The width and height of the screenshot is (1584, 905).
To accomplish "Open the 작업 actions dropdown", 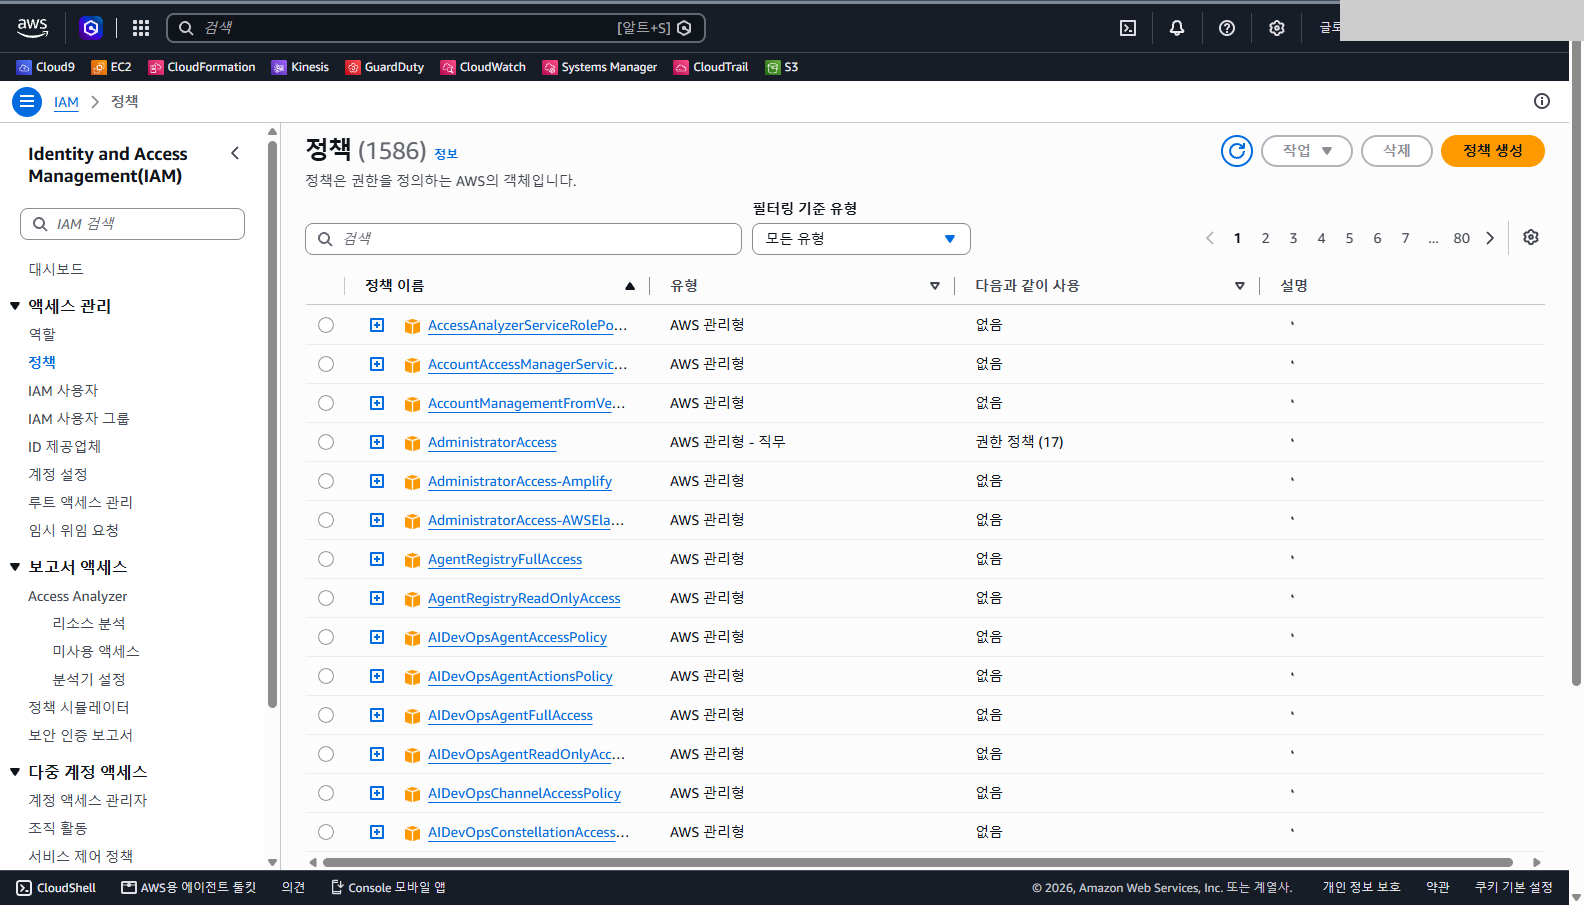I will point(1307,151).
